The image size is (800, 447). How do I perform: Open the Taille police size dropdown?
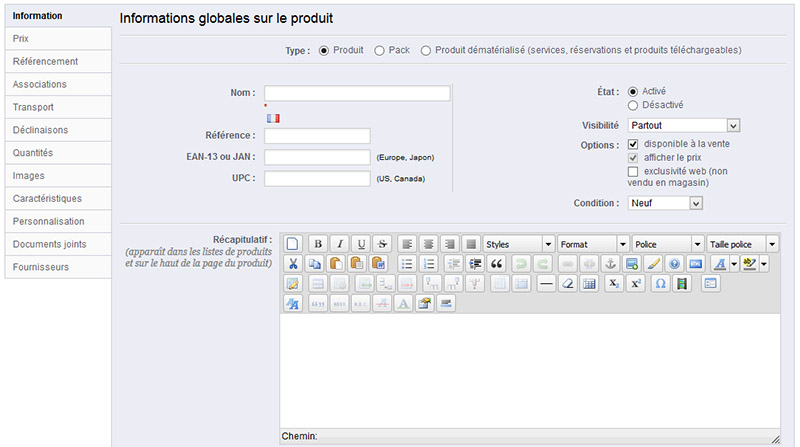(742, 244)
